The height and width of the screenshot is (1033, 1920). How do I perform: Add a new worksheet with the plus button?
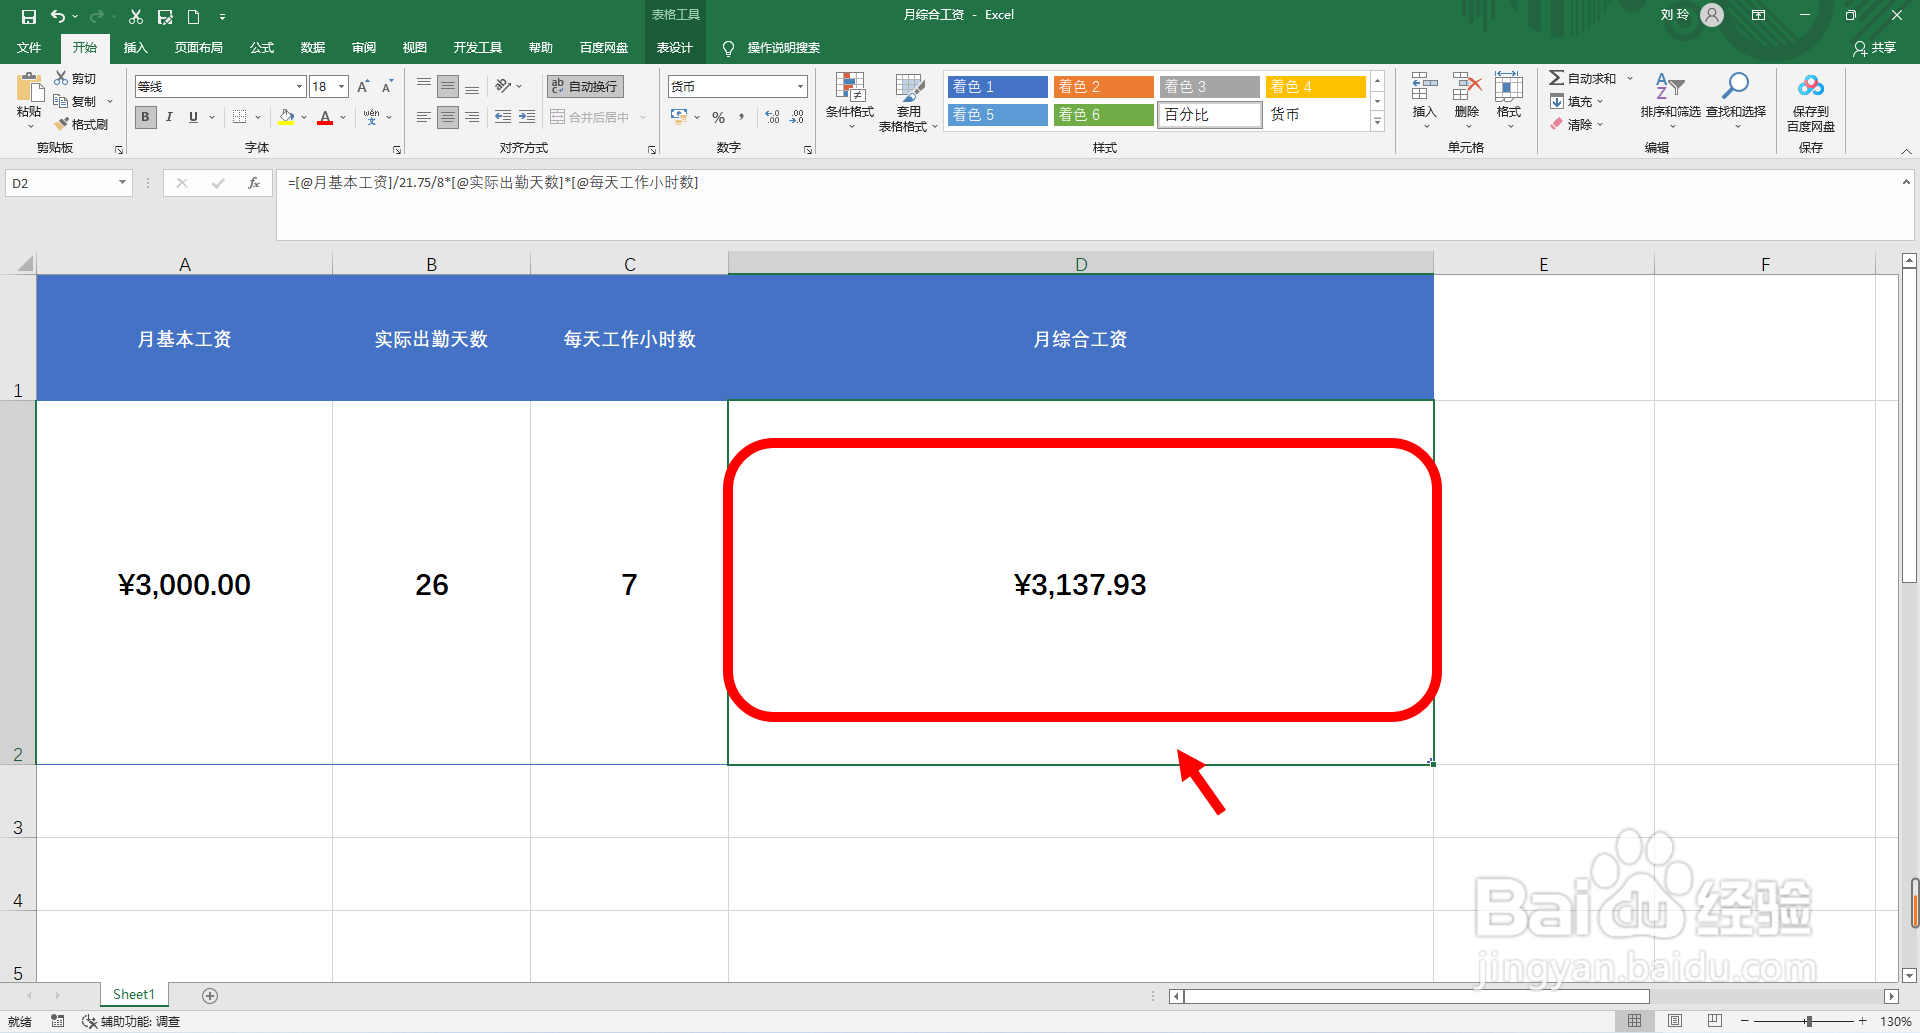point(210,995)
